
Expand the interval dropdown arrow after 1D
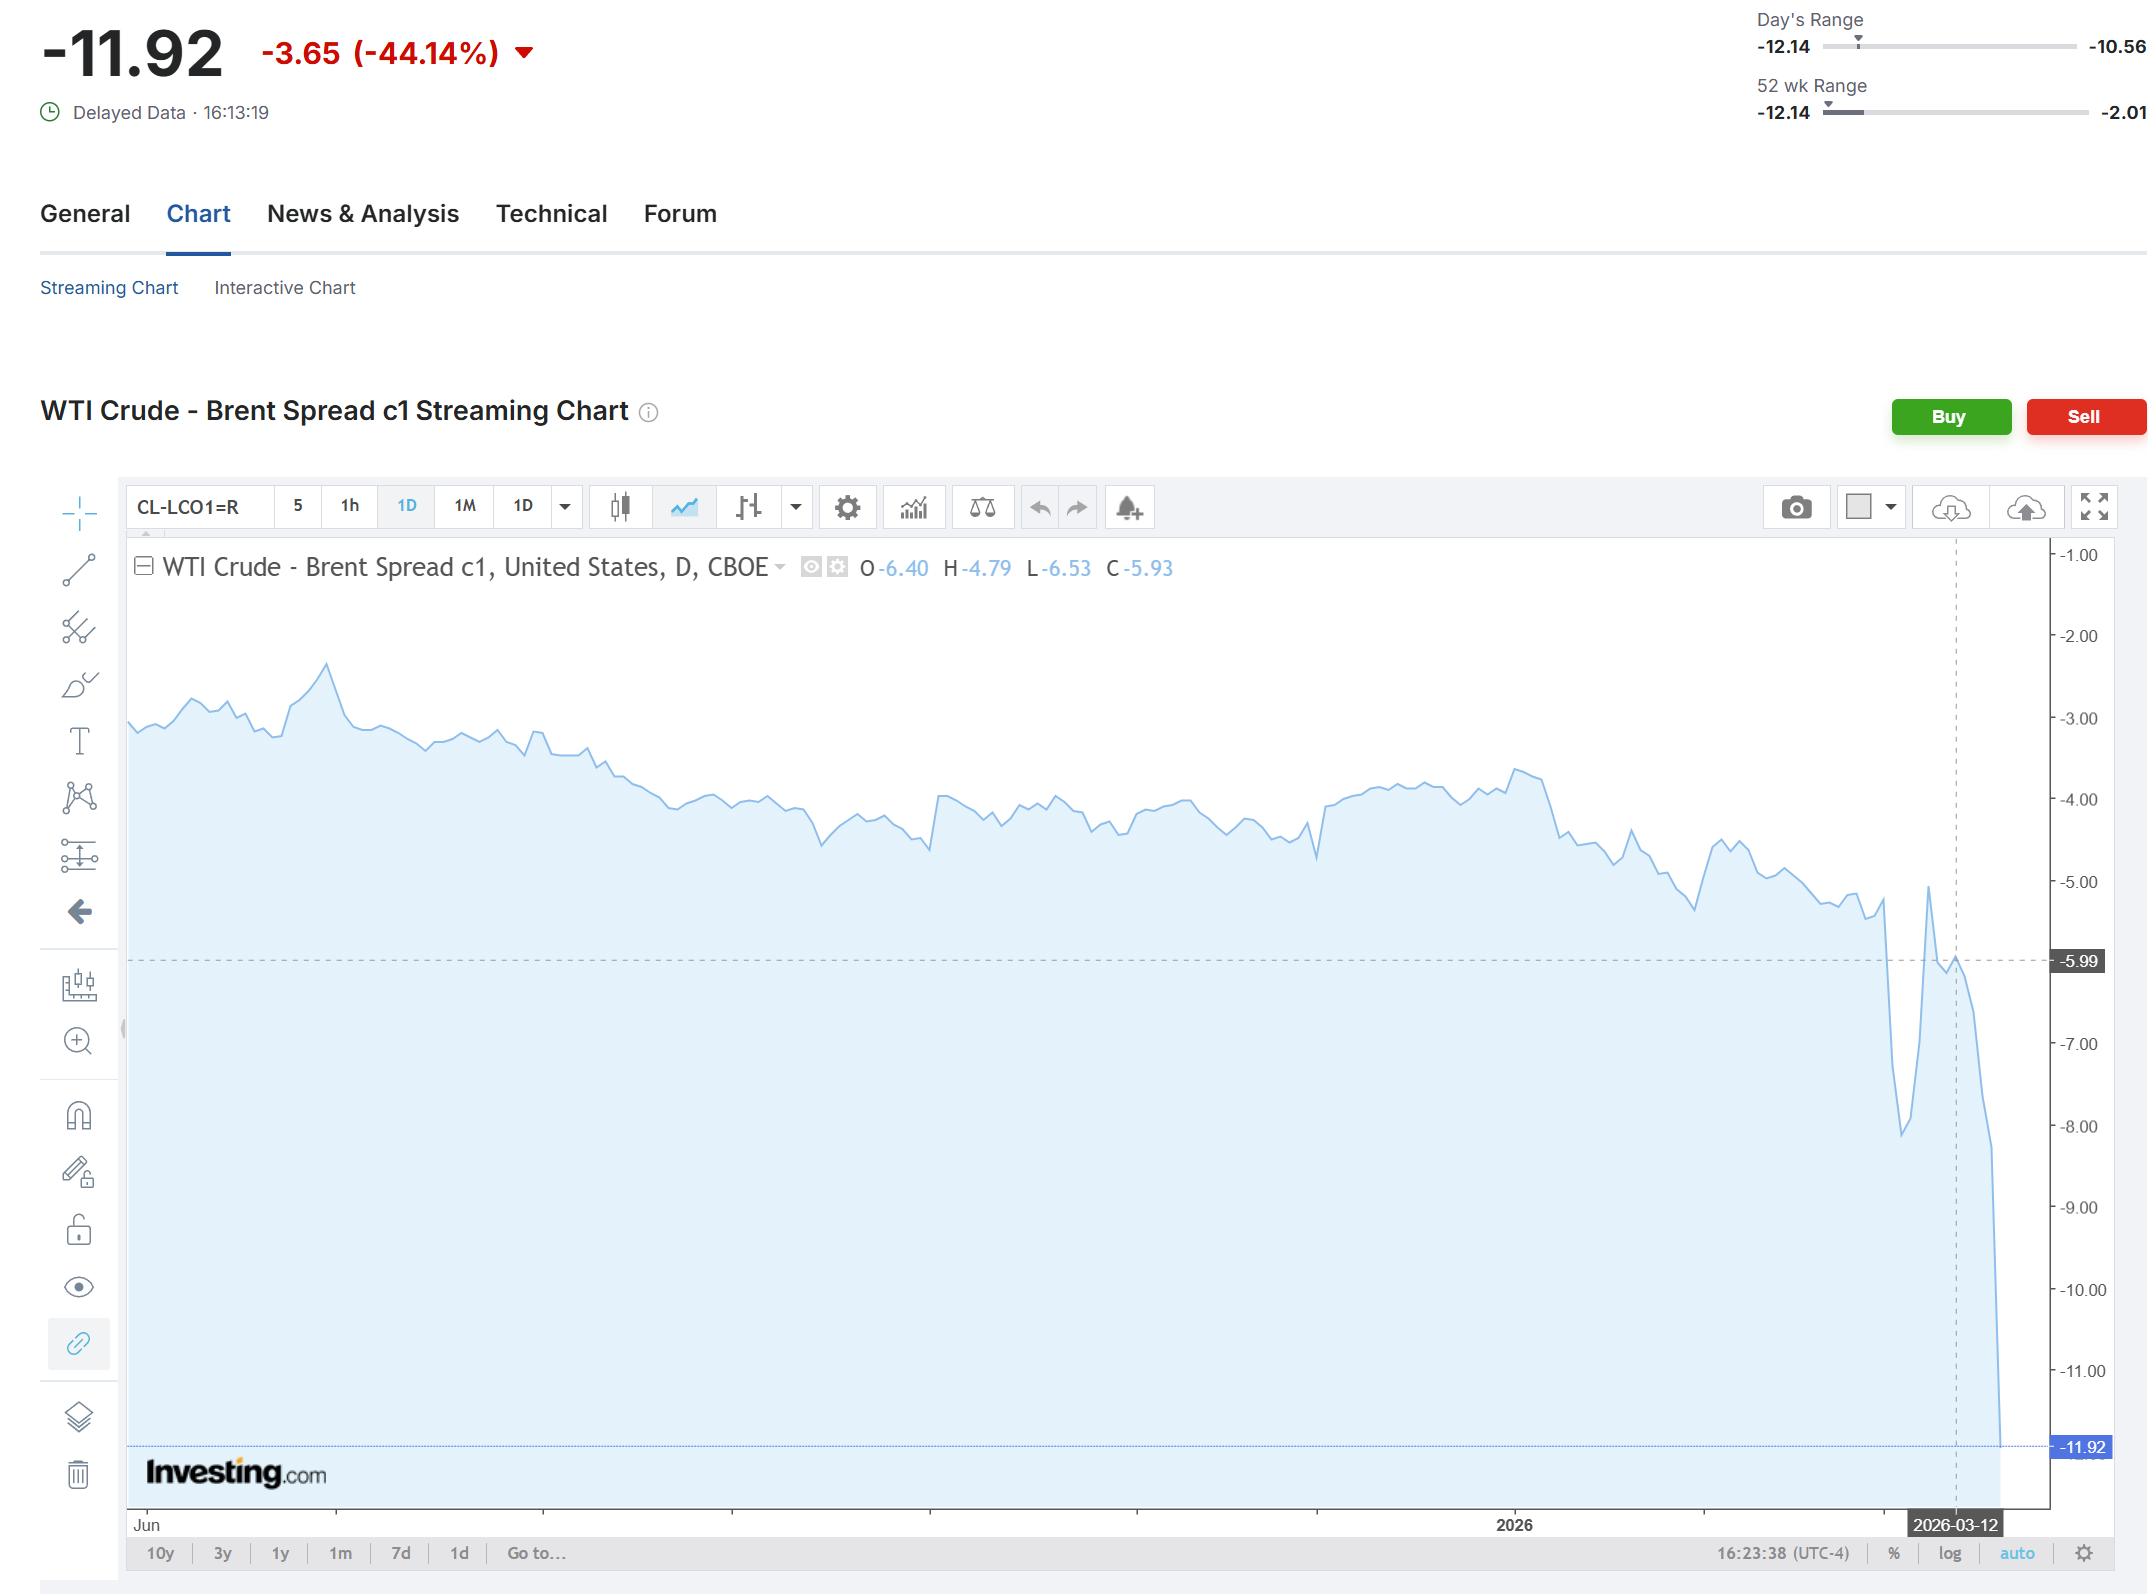(x=565, y=507)
